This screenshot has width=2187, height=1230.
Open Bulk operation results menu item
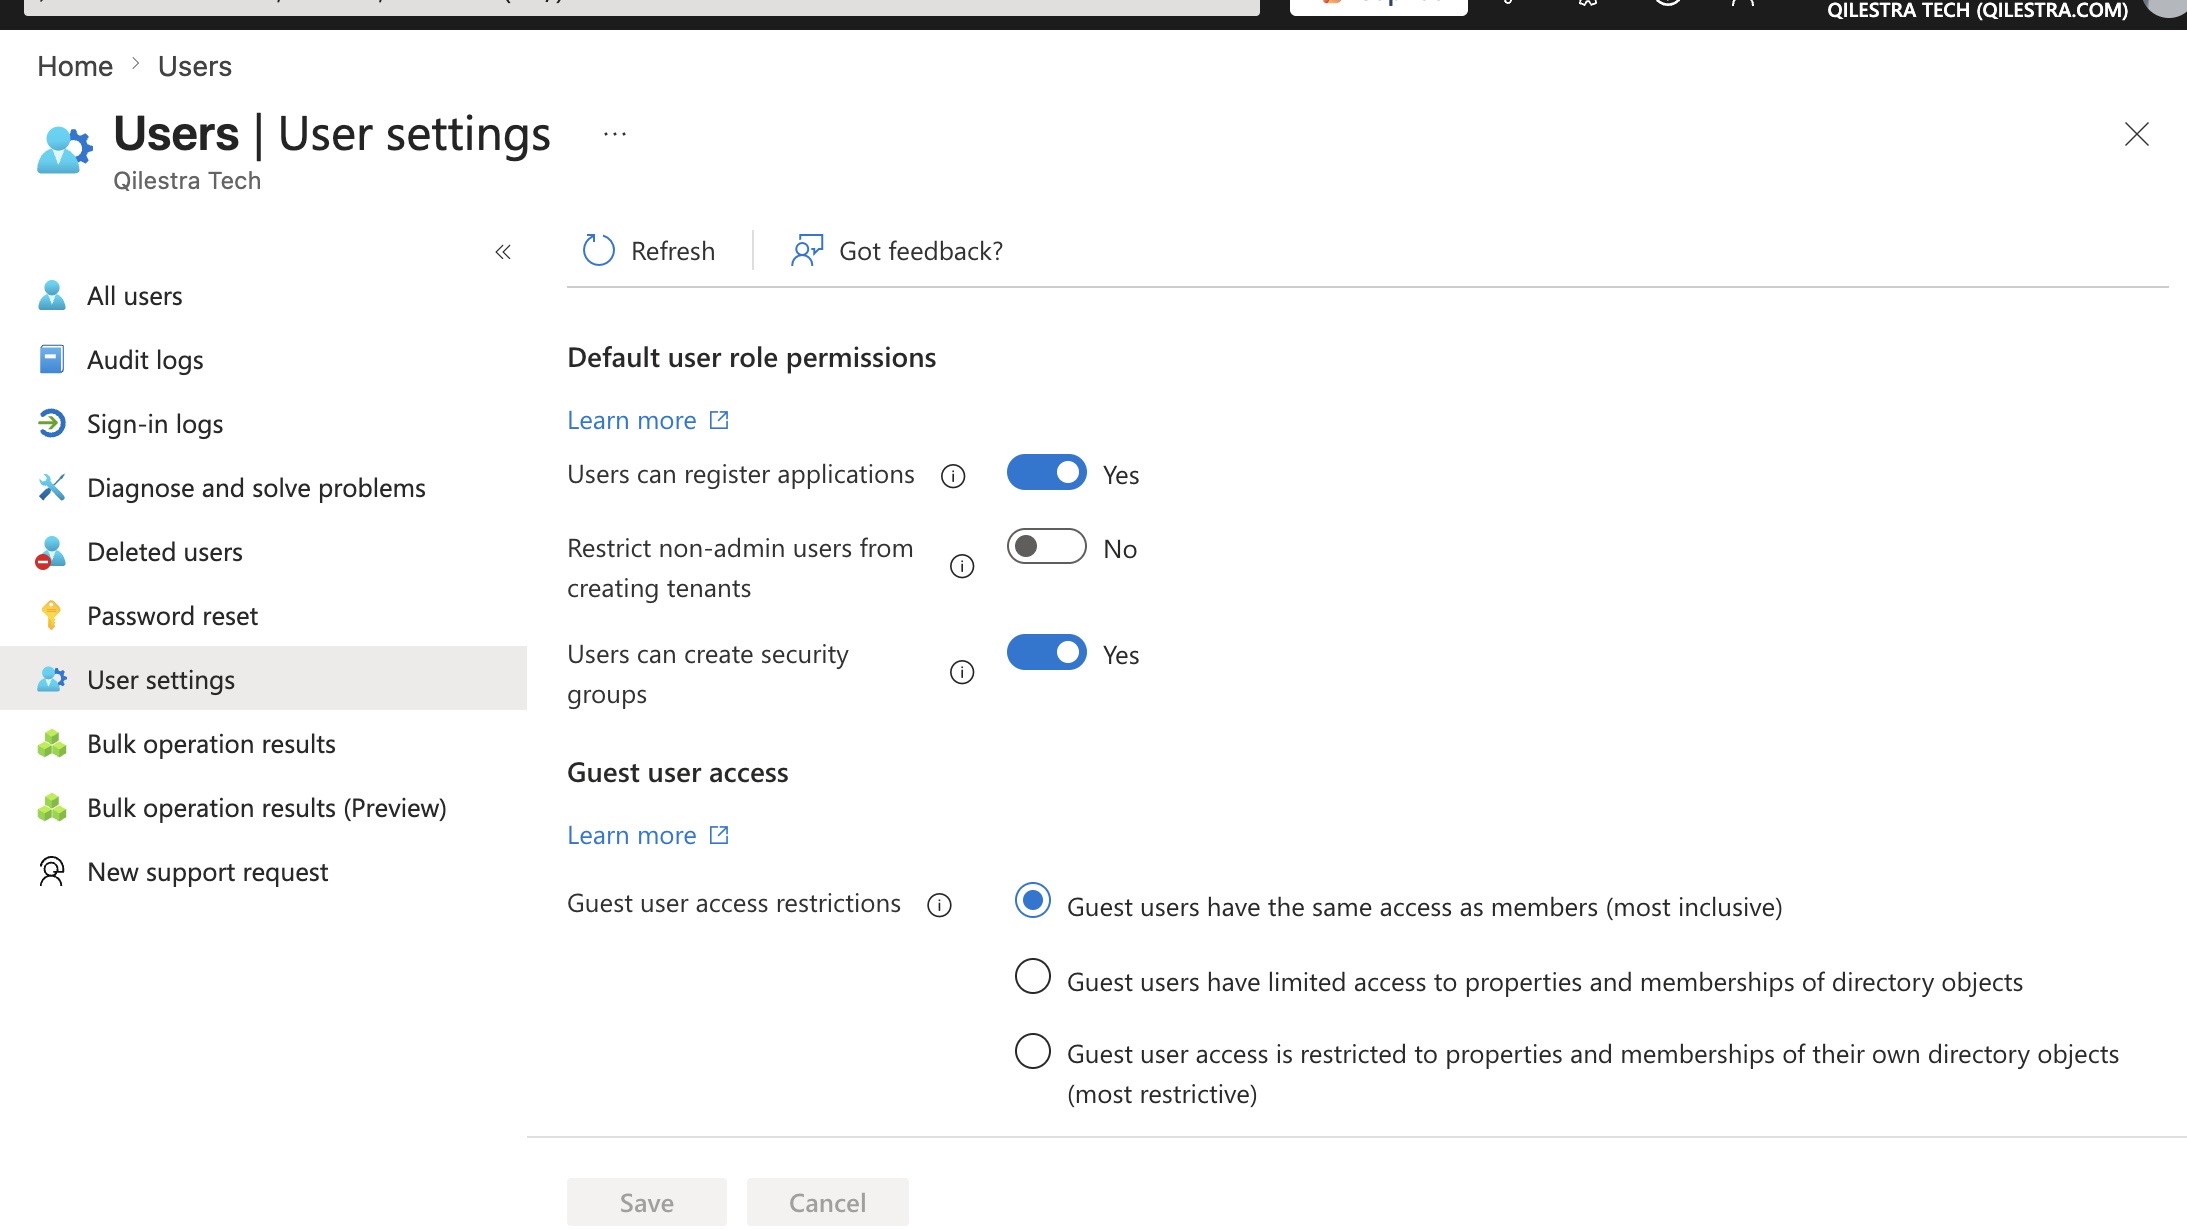(x=264, y=744)
